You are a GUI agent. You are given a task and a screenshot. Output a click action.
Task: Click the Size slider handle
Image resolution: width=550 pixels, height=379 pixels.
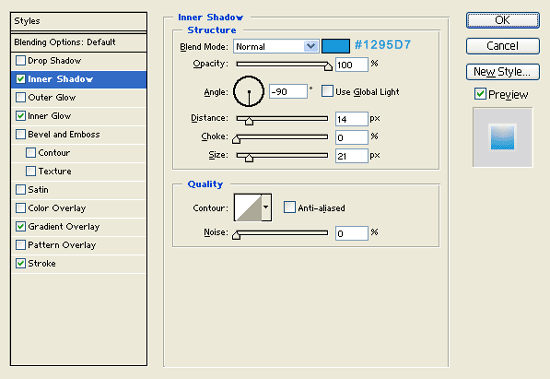click(x=249, y=158)
